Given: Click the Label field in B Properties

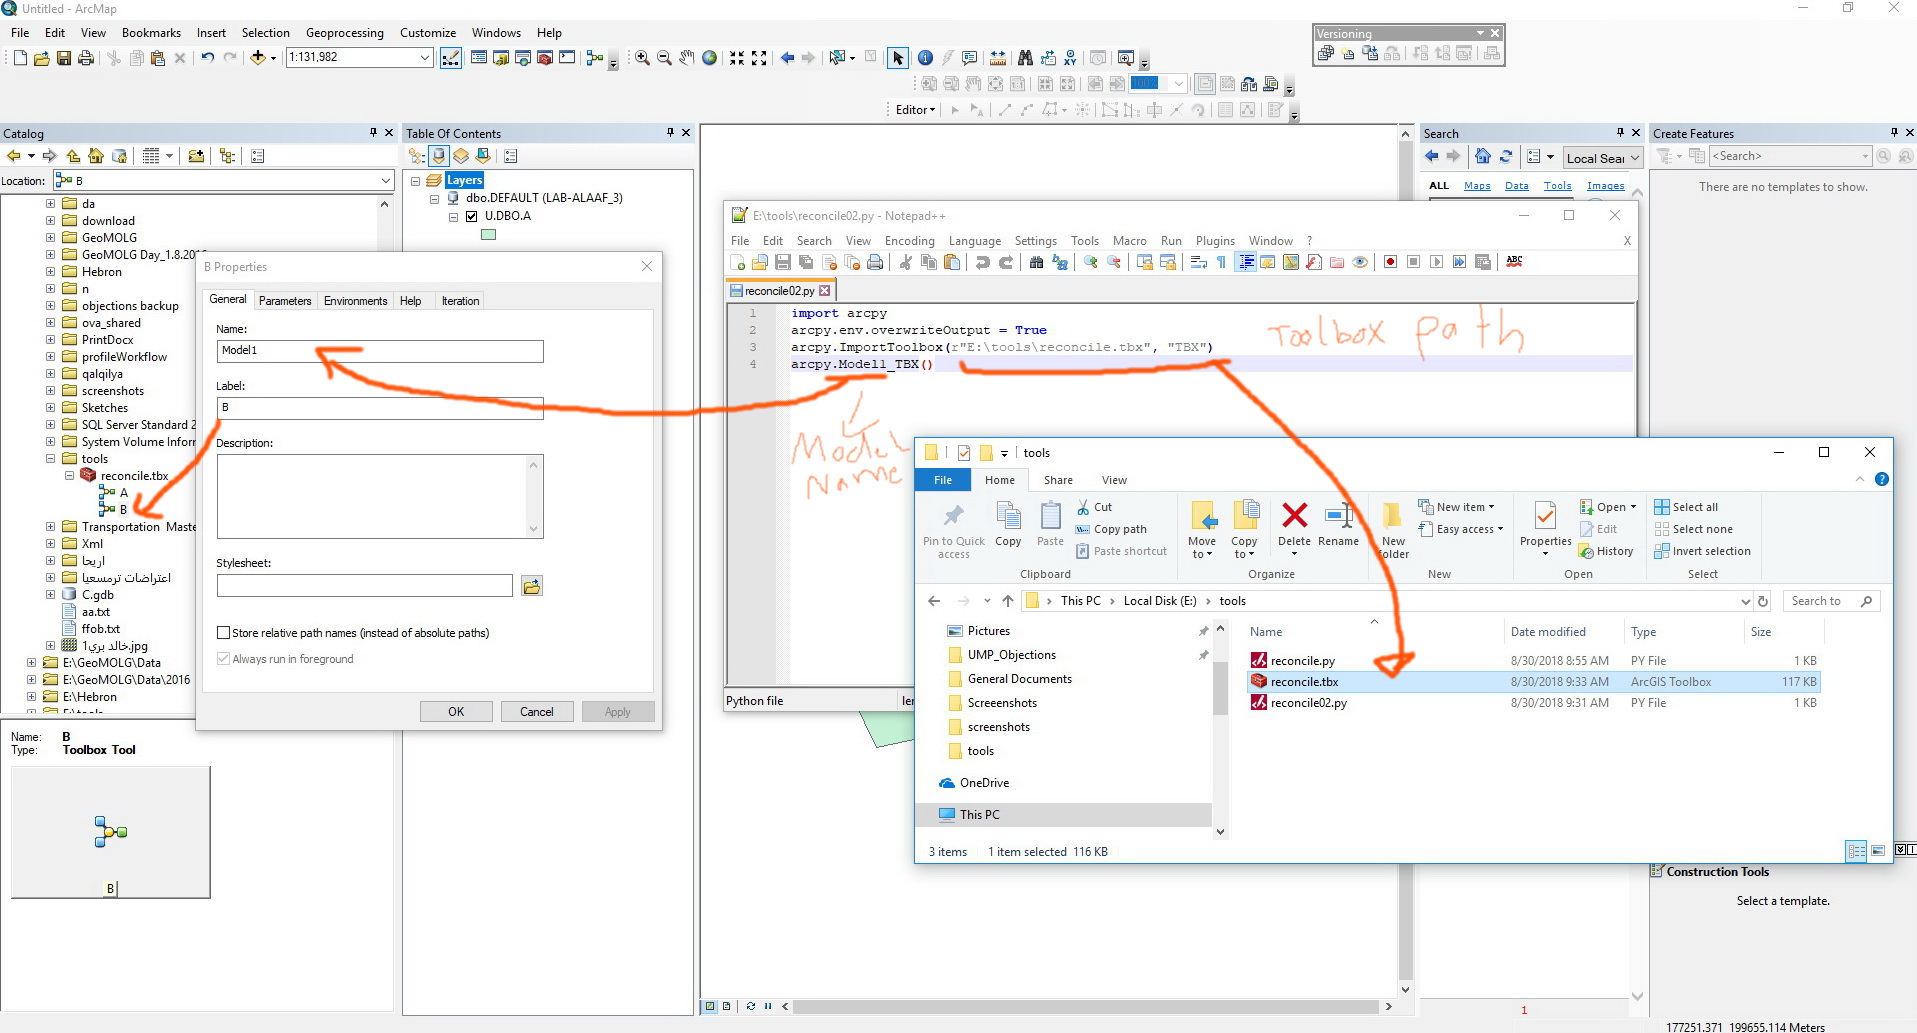Looking at the screenshot, I should (380, 408).
